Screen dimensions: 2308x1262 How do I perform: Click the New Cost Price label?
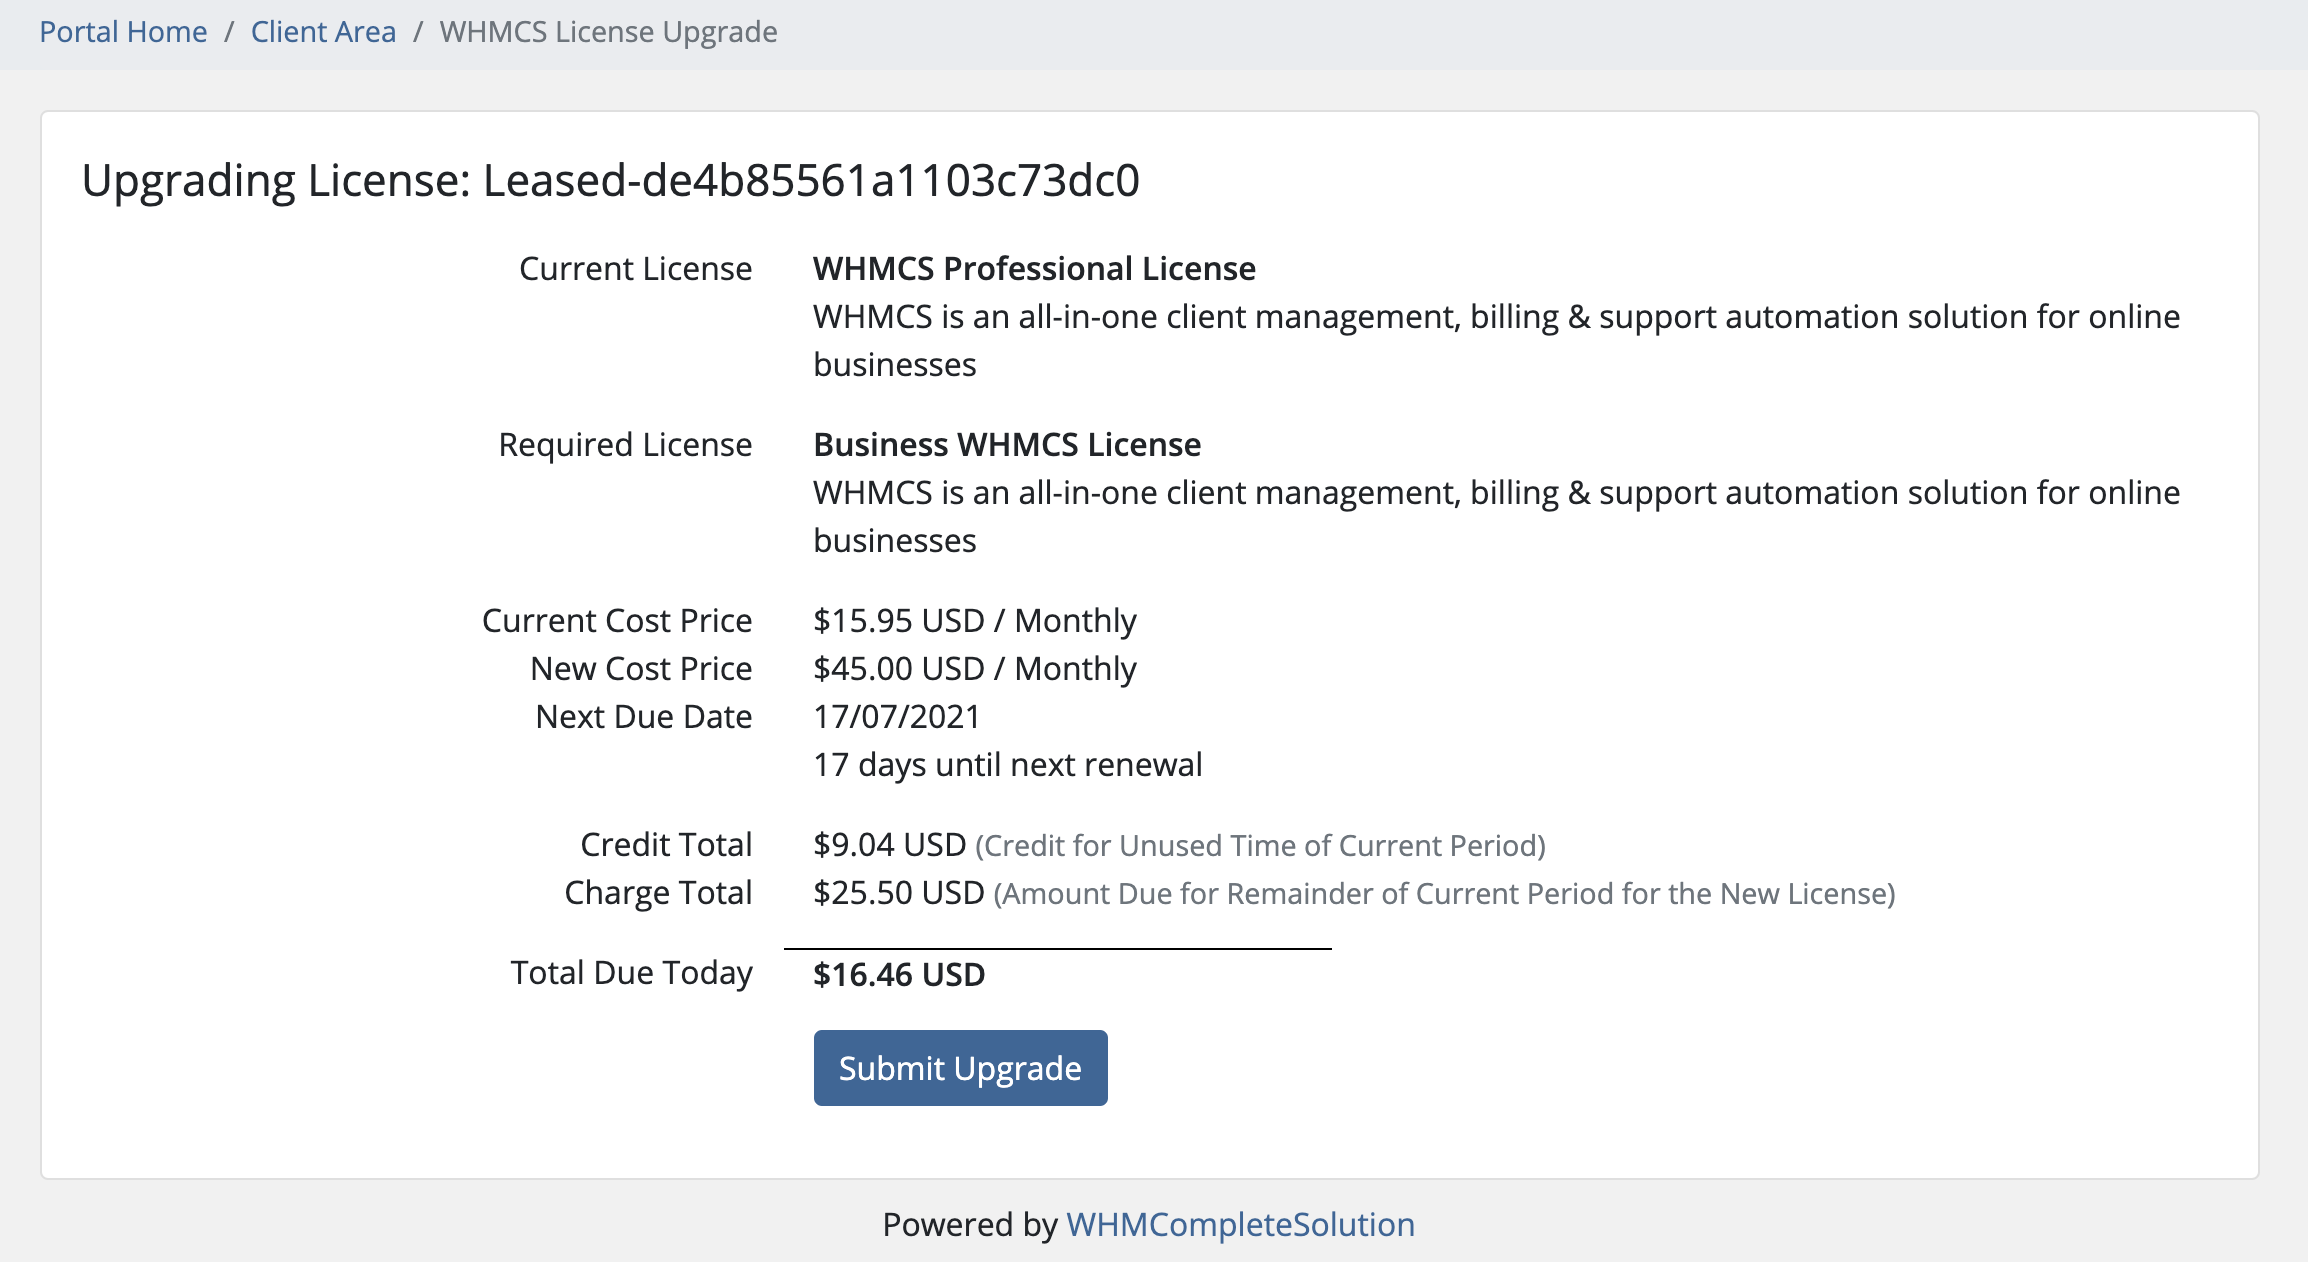[642, 669]
